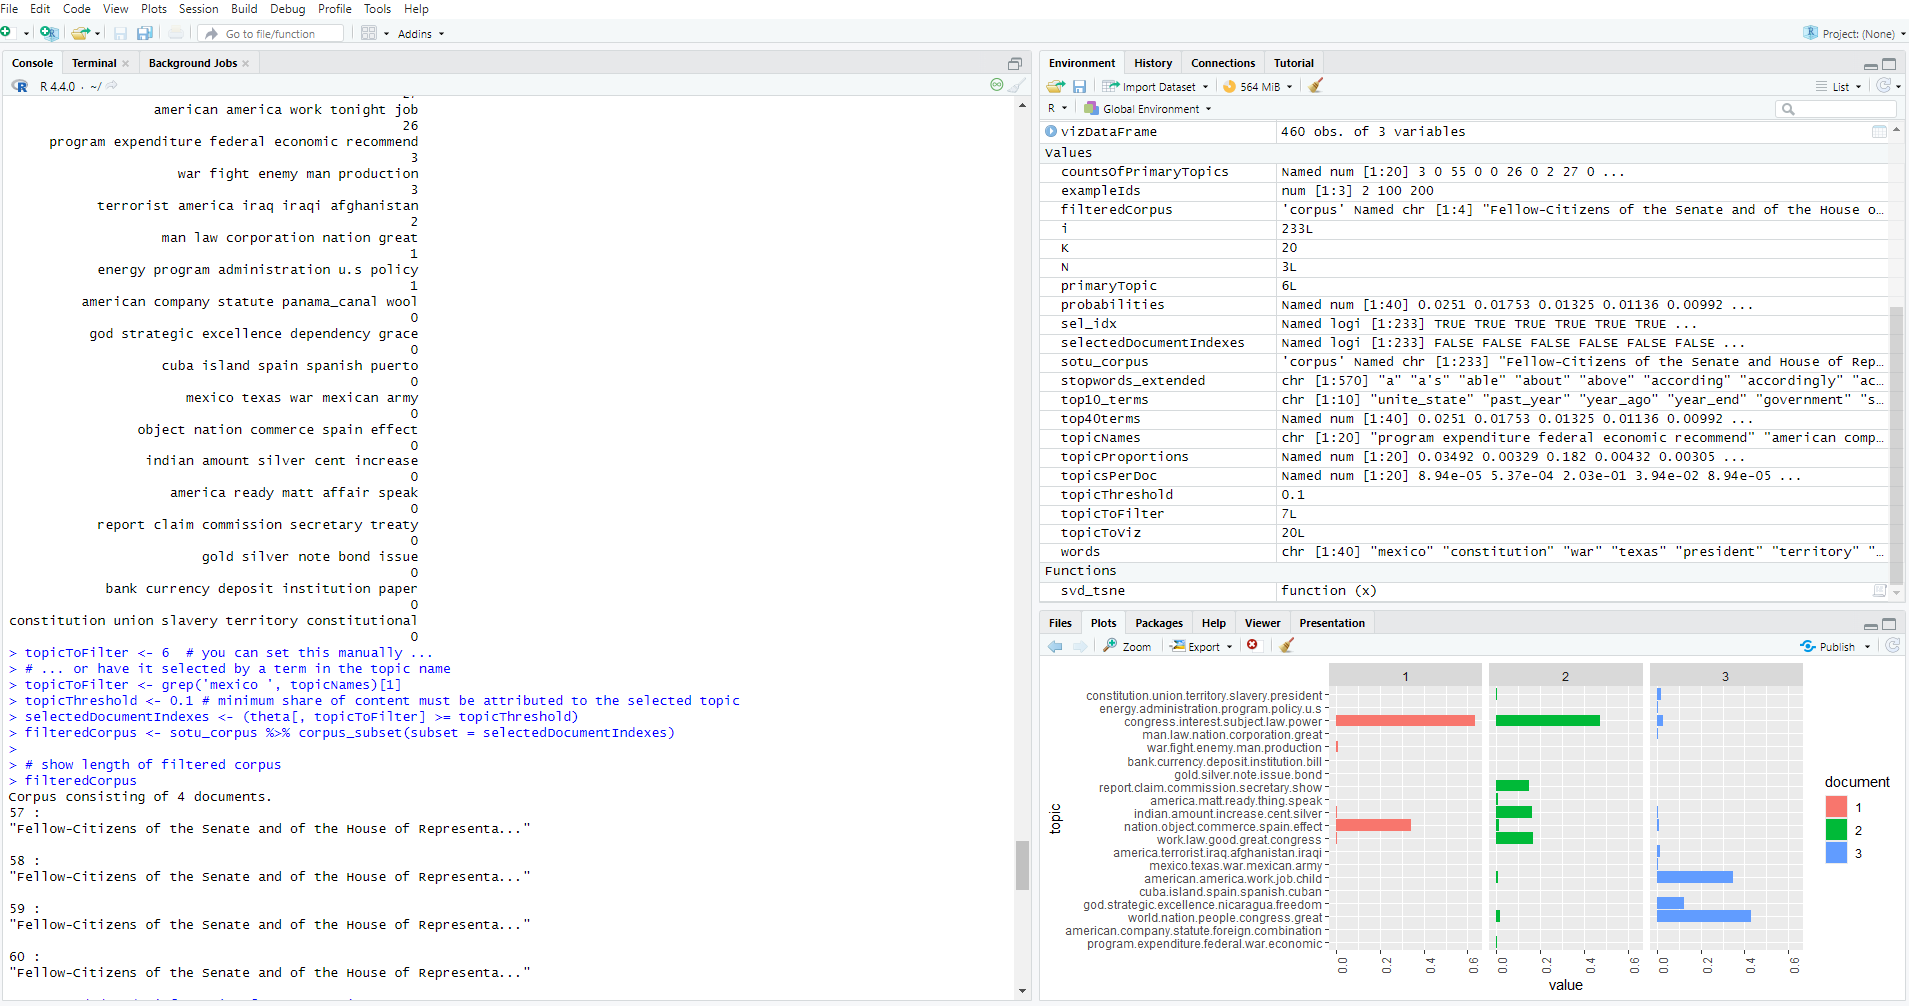The width and height of the screenshot is (1909, 1006).
Task: Open the Addins dropdown
Action: [x=421, y=34]
